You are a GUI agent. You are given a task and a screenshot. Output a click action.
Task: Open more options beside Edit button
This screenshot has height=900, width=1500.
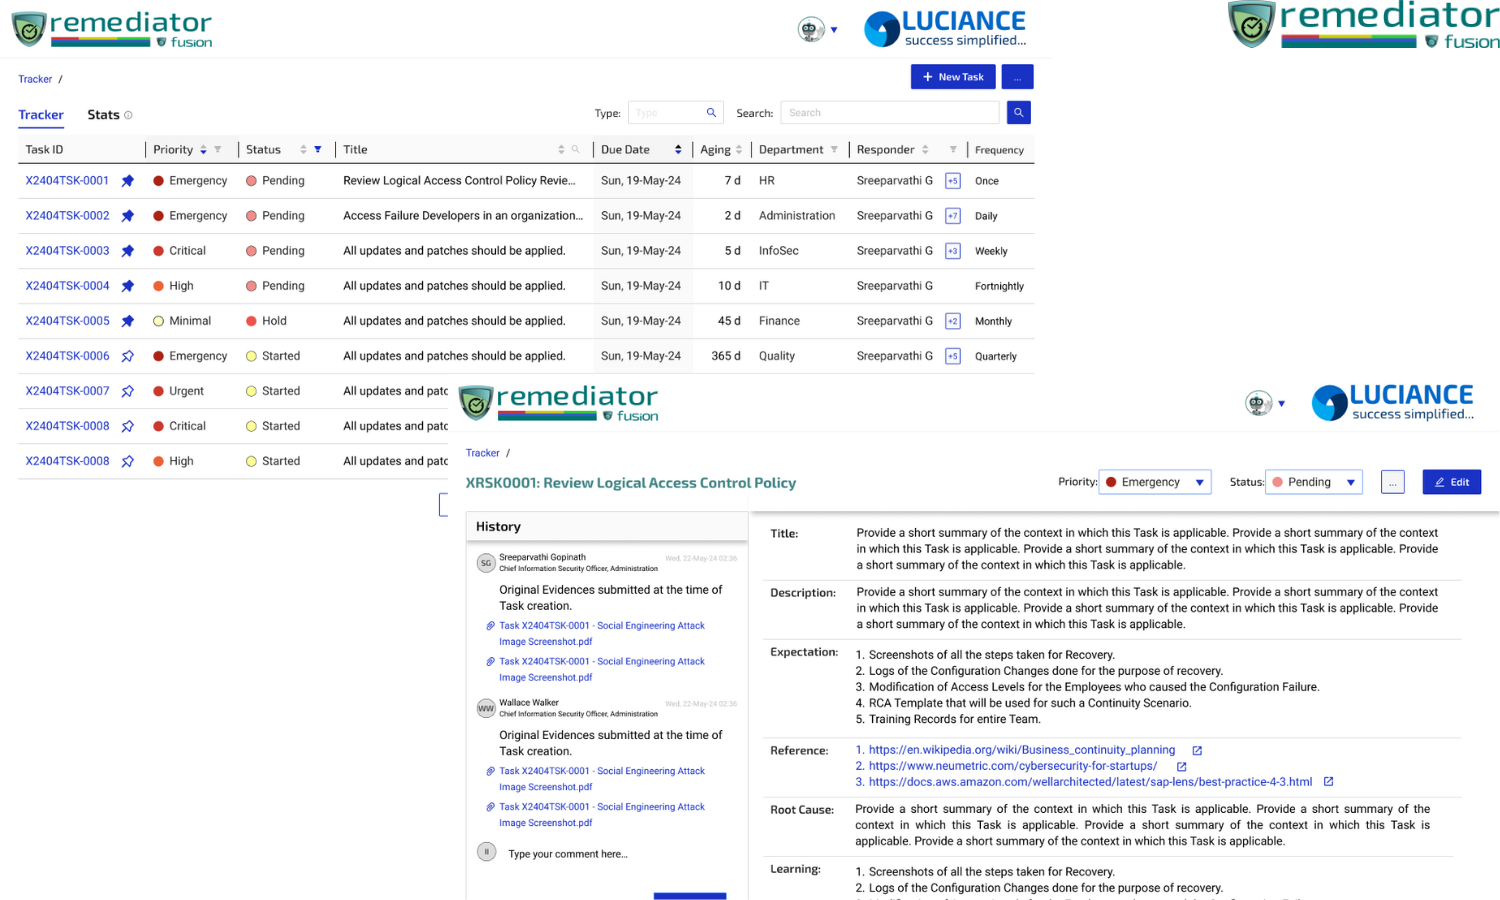coord(1392,482)
